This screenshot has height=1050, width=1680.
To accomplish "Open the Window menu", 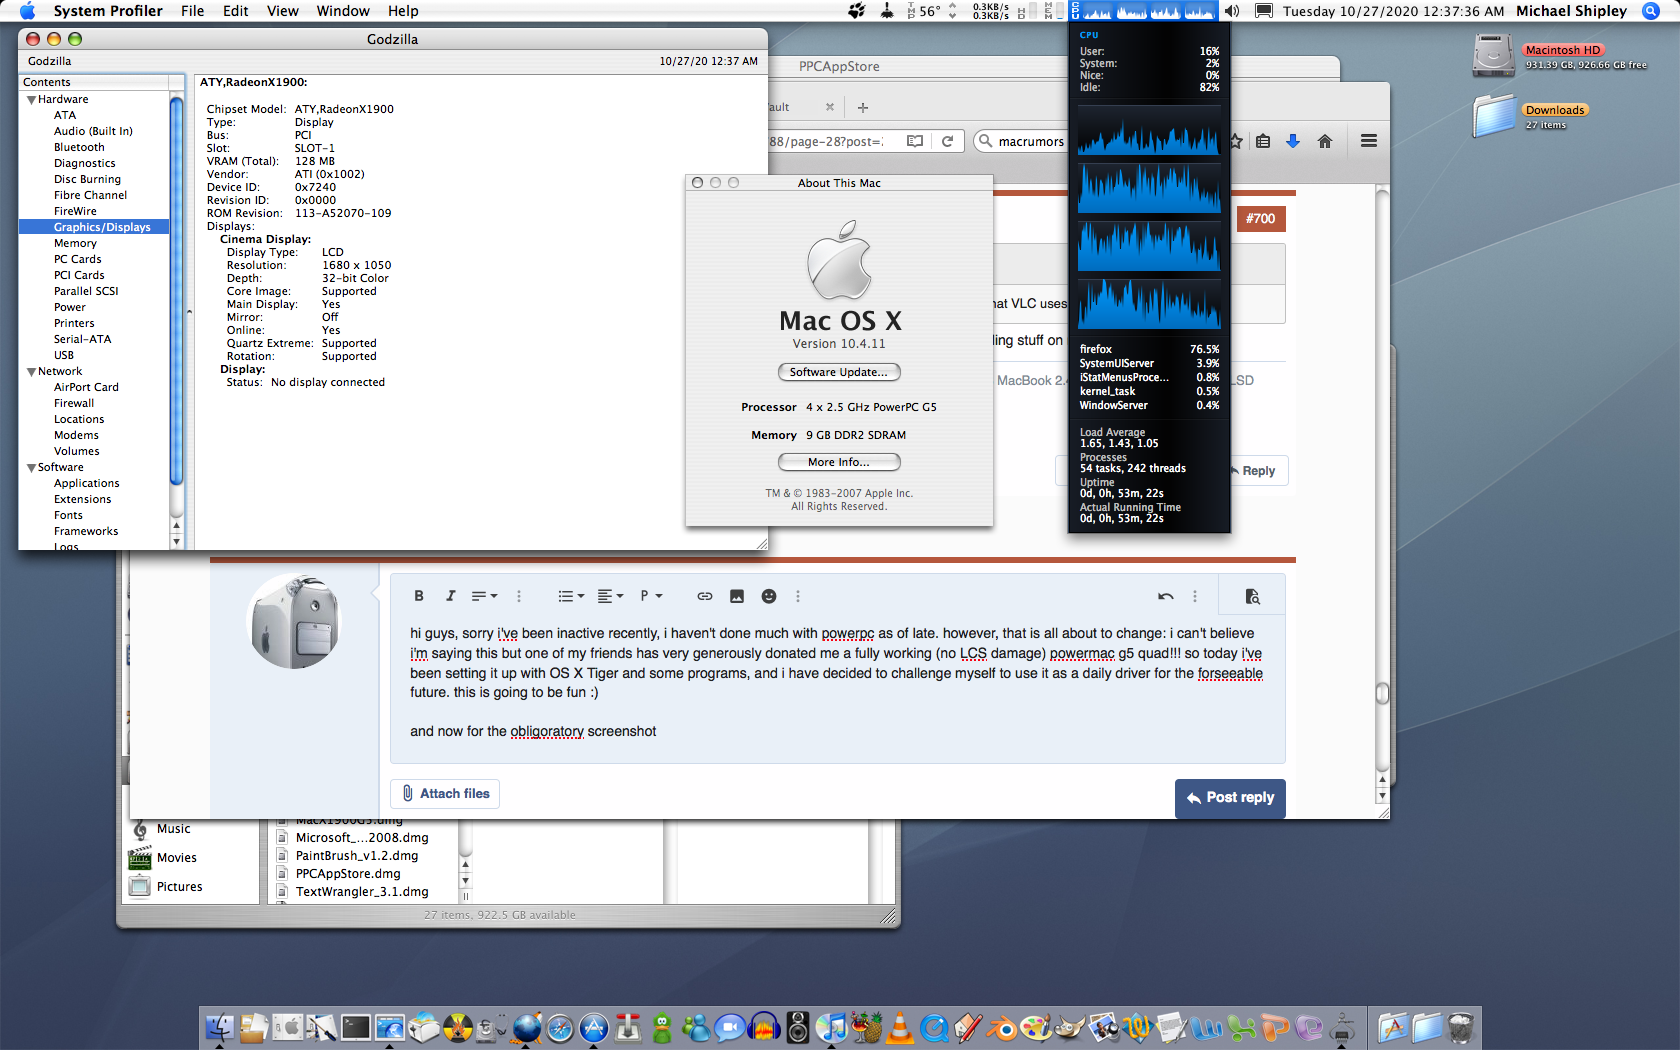I will tap(343, 11).
